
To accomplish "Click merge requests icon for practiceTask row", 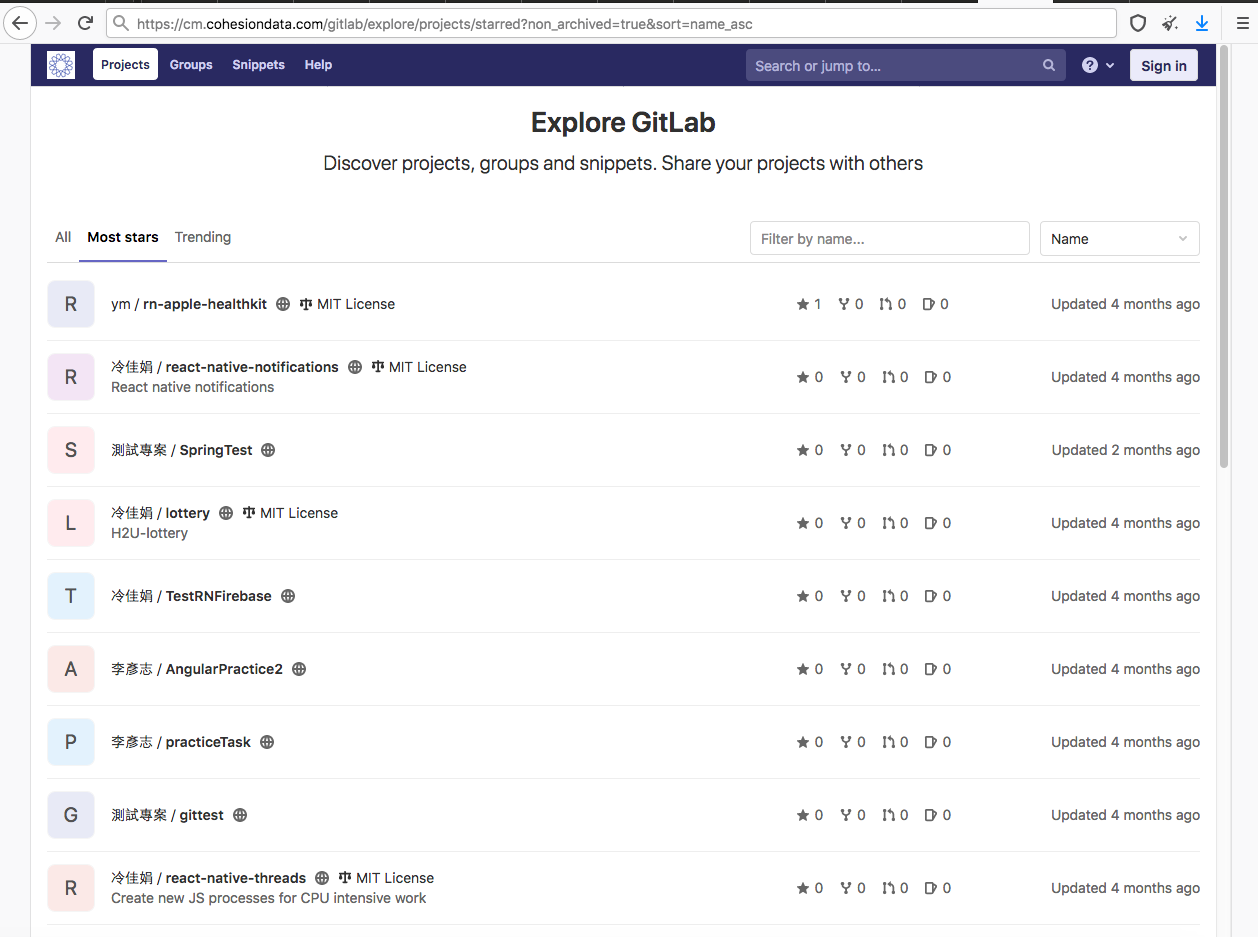I will click(x=888, y=742).
